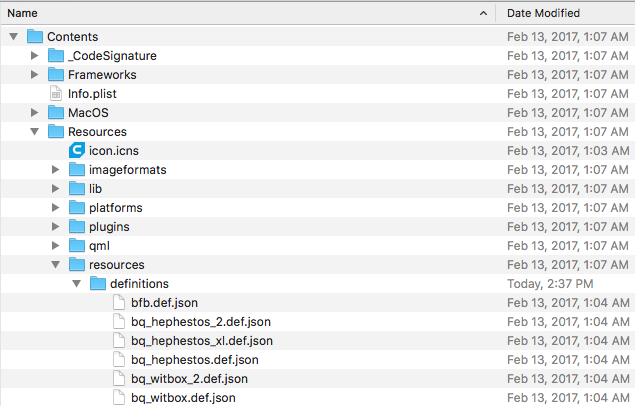635x406 pixels.
Task: Select the Frameworks folder icon
Action: click(56, 75)
